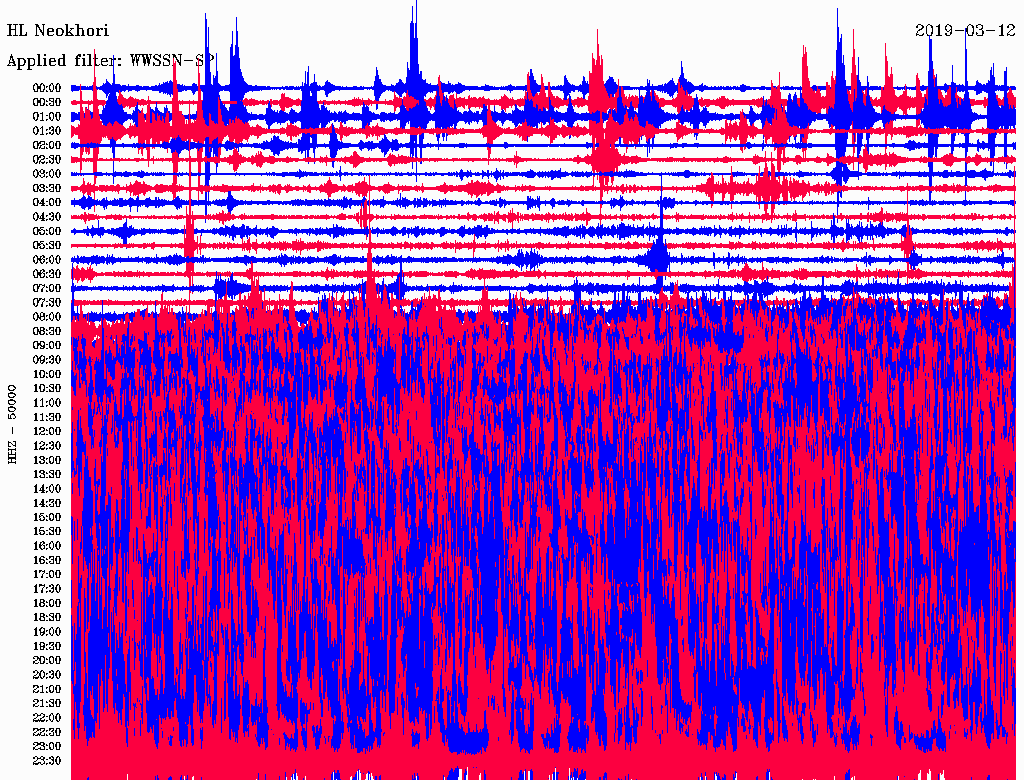Select the 13:30 time label
This screenshot has height=780, width=1024.
coord(47,474)
